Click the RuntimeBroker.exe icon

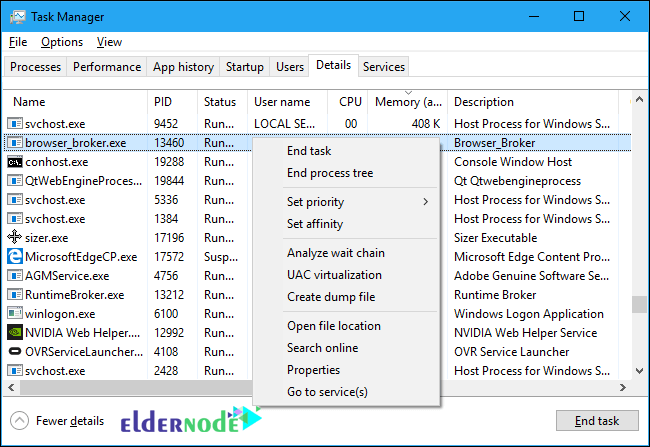15,295
